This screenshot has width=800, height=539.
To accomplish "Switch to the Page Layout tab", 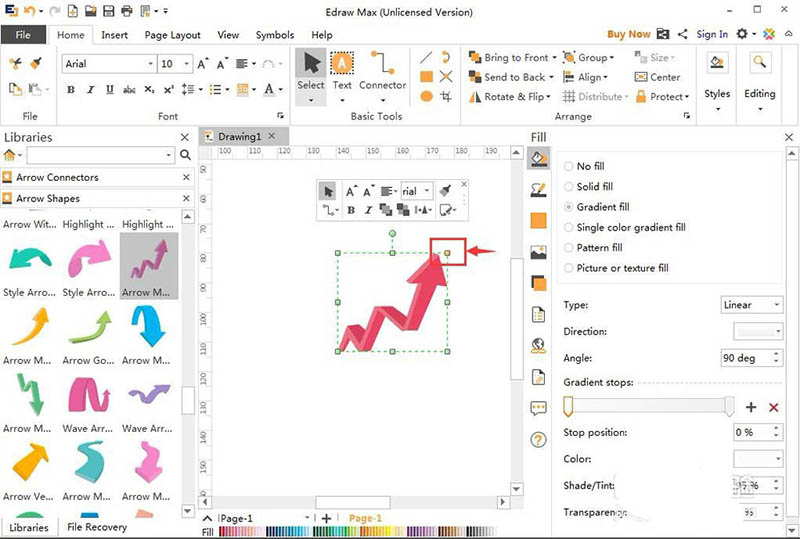I will [x=172, y=35].
